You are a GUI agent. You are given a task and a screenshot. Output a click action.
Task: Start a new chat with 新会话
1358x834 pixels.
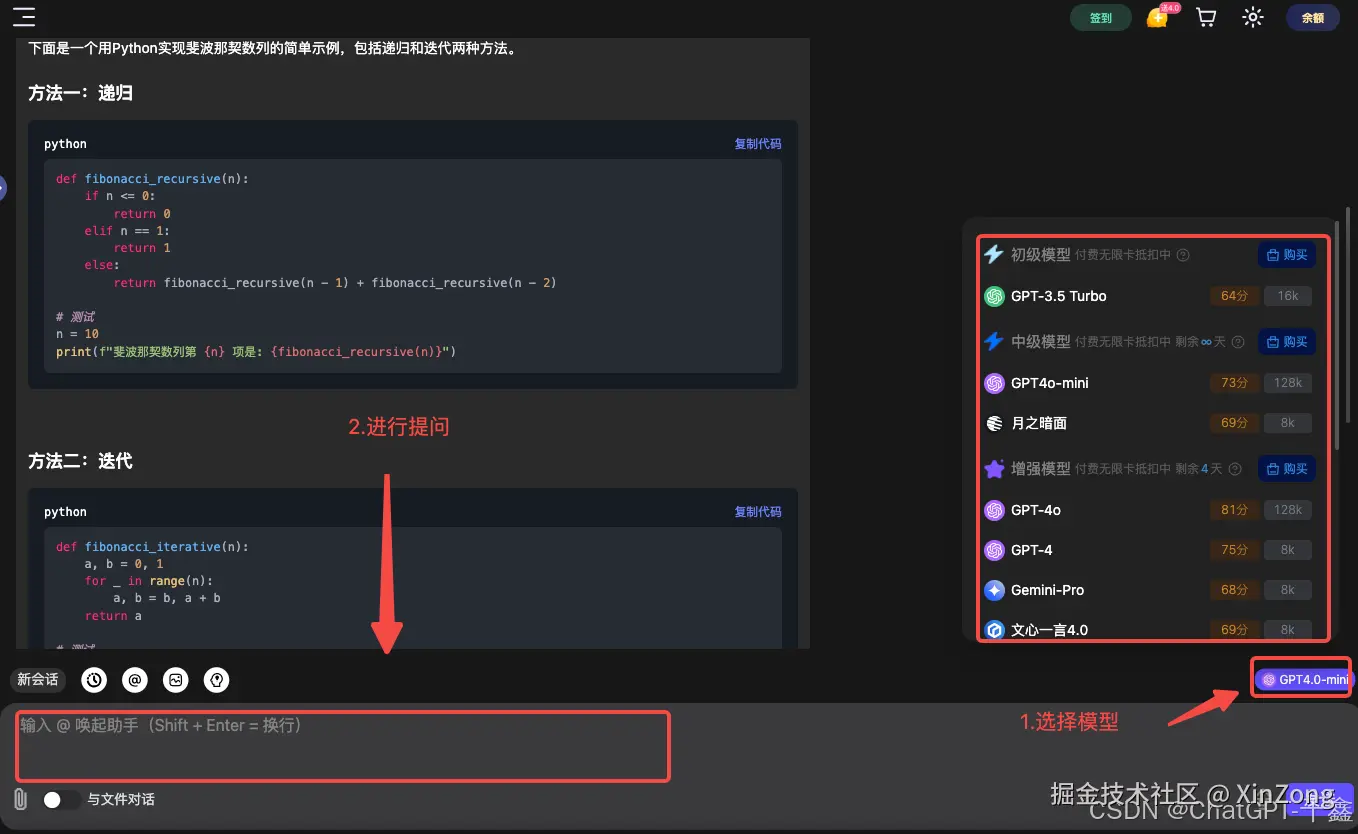(37, 680)
